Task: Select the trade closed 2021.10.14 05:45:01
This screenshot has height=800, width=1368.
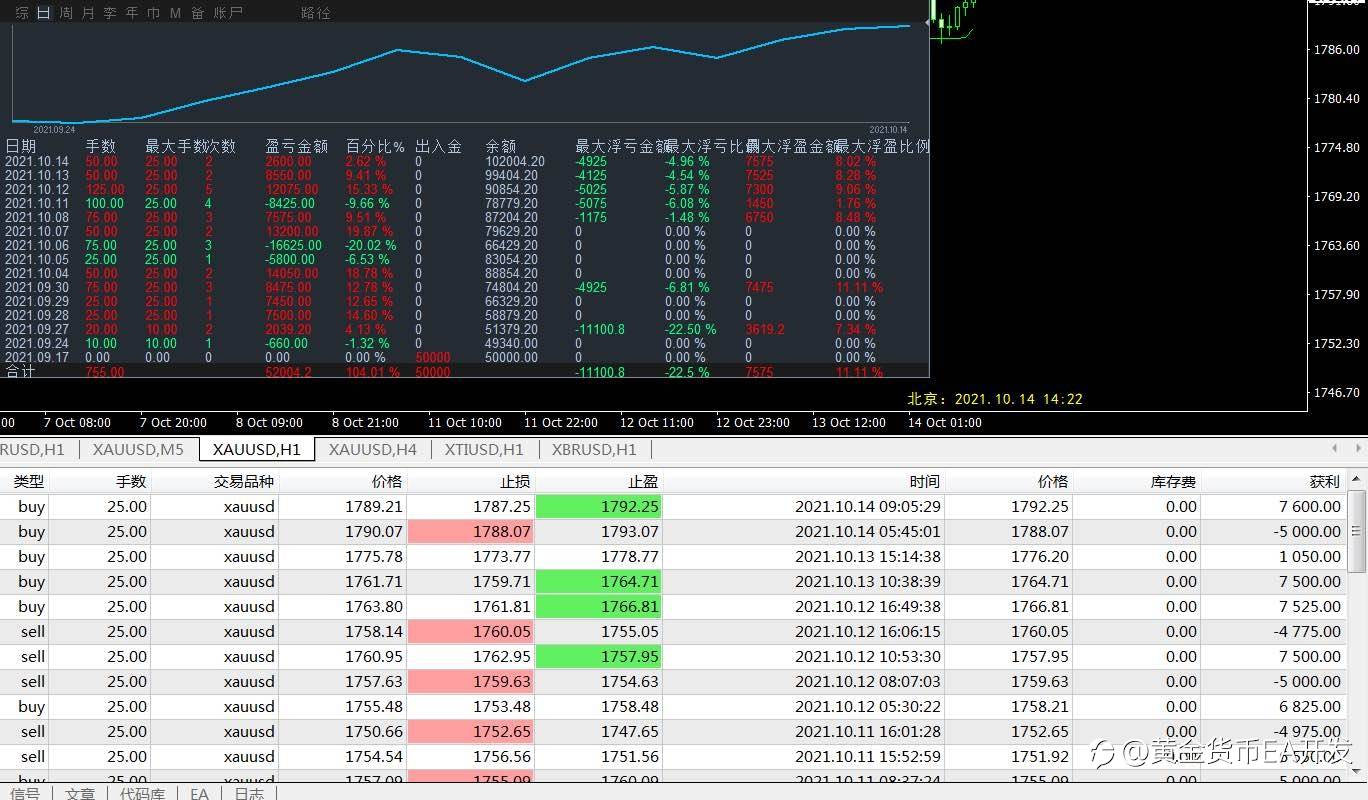Action: point(674,532)
